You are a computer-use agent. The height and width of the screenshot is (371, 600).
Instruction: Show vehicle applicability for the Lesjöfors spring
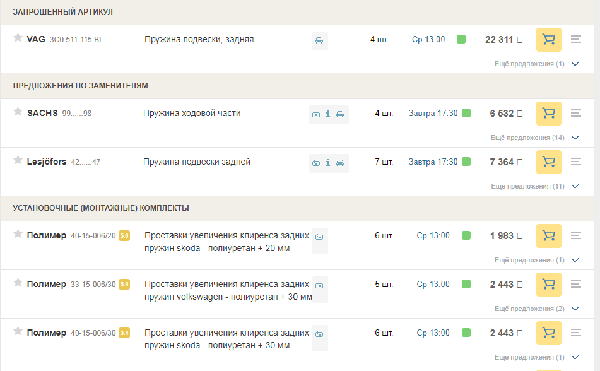click(340, 163)
